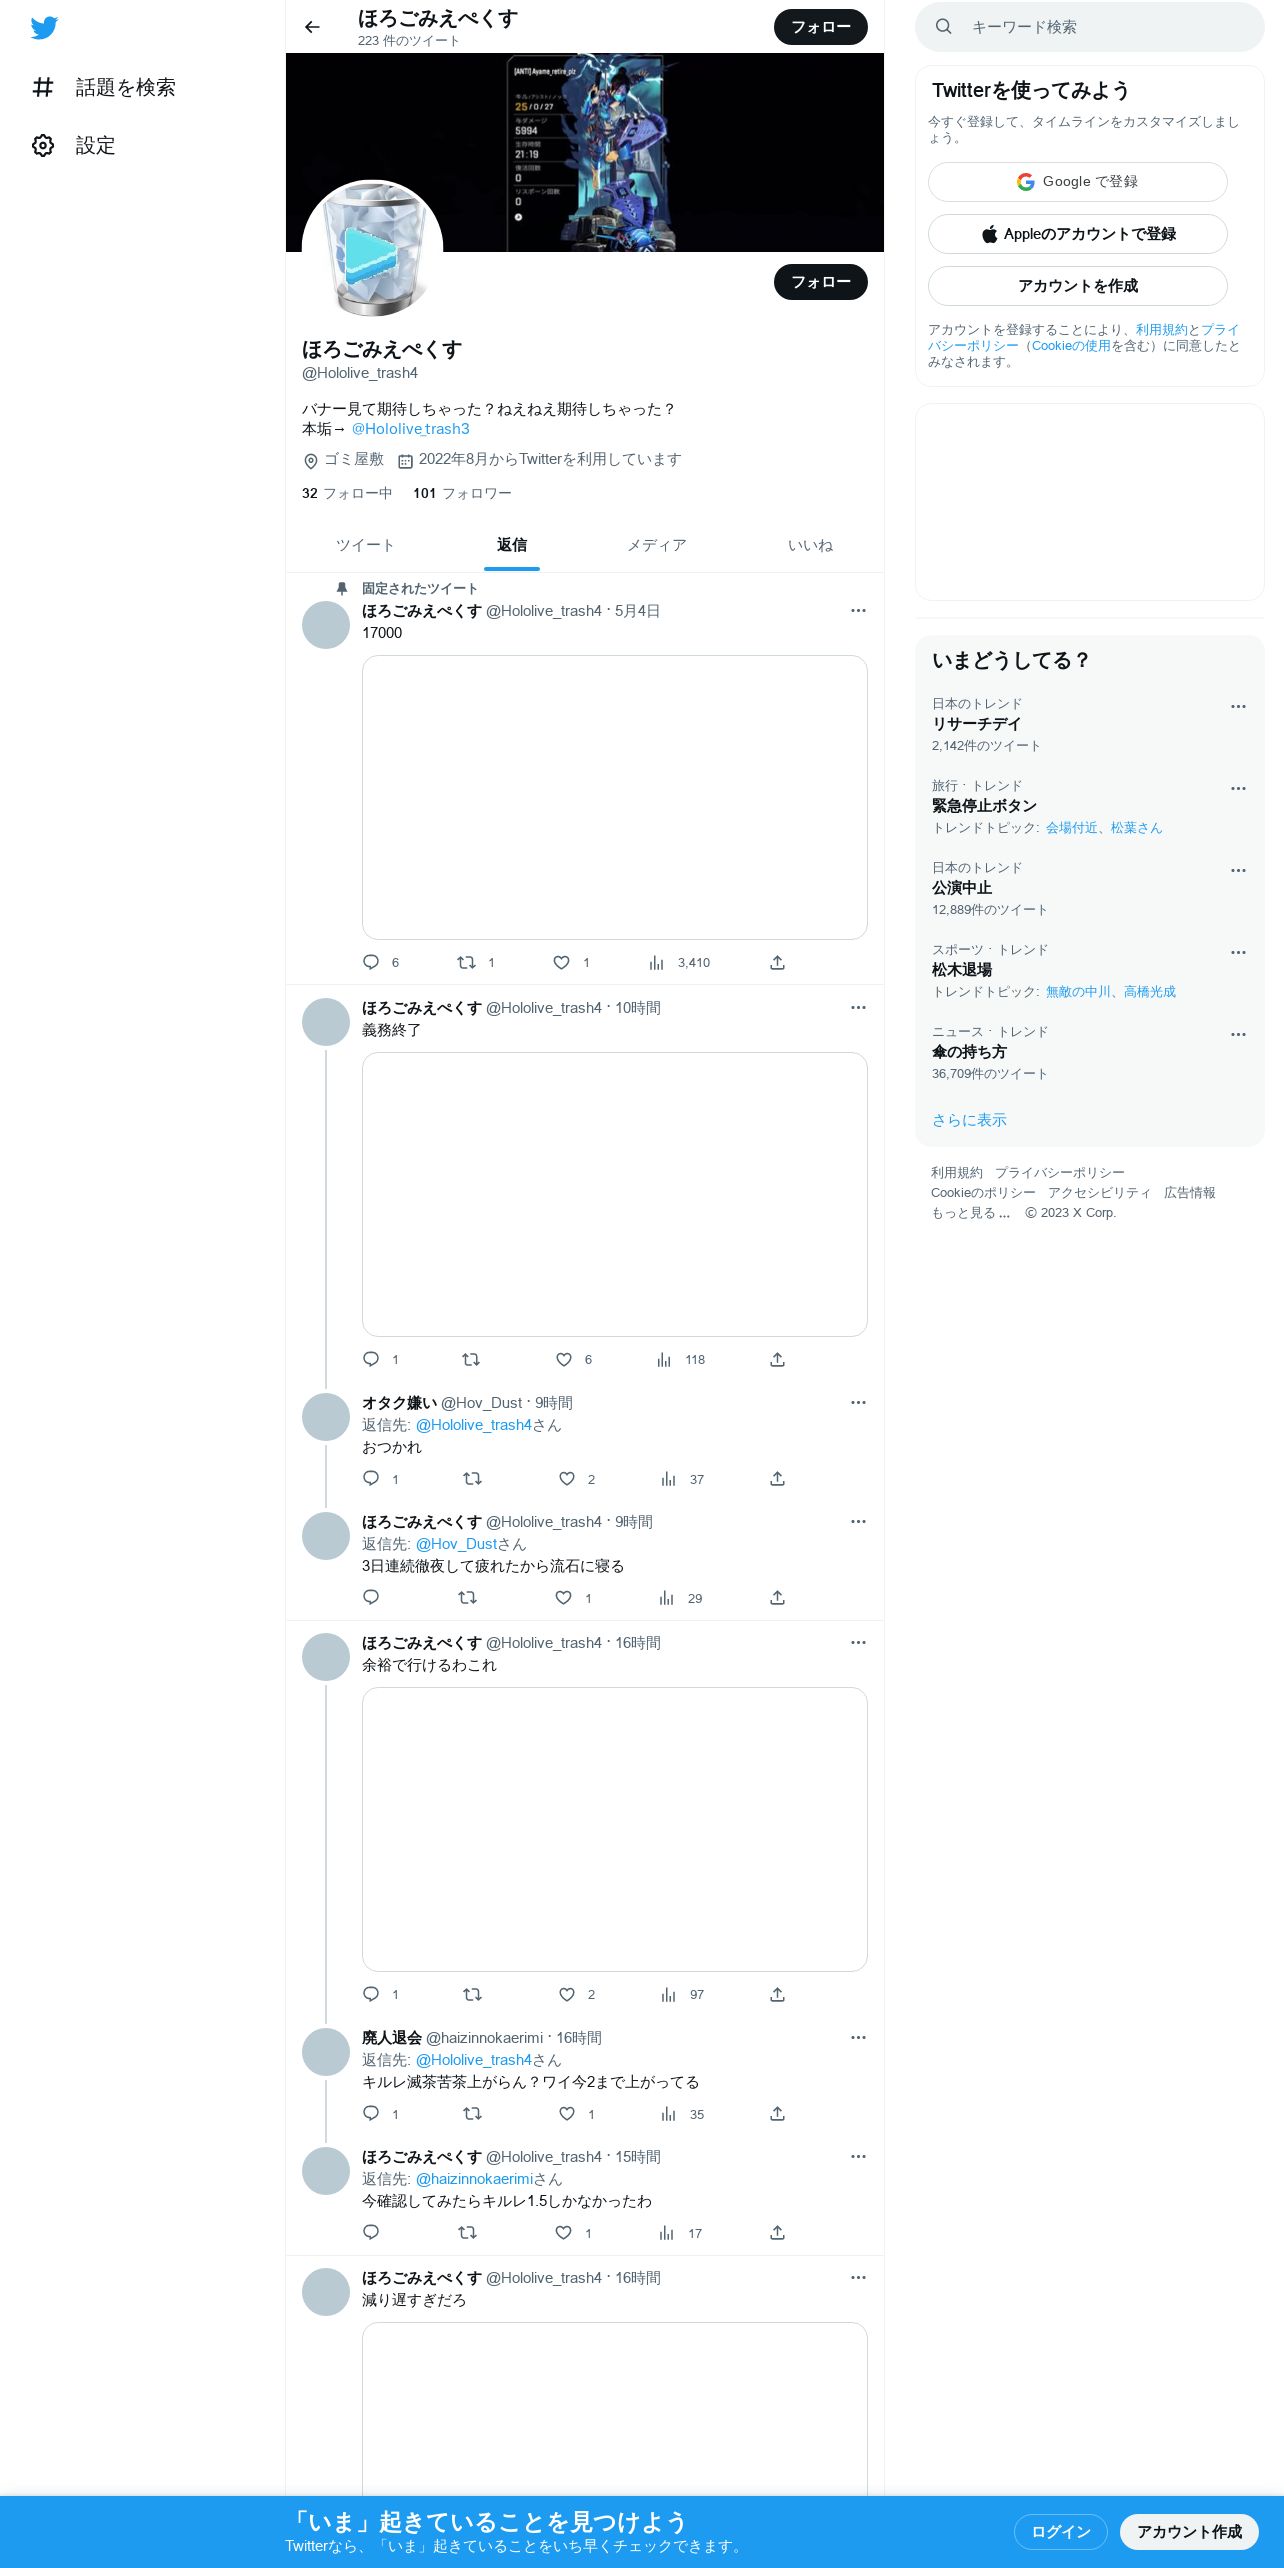Open @Hololive_trash3 link in bio

[x=410, y=428]
